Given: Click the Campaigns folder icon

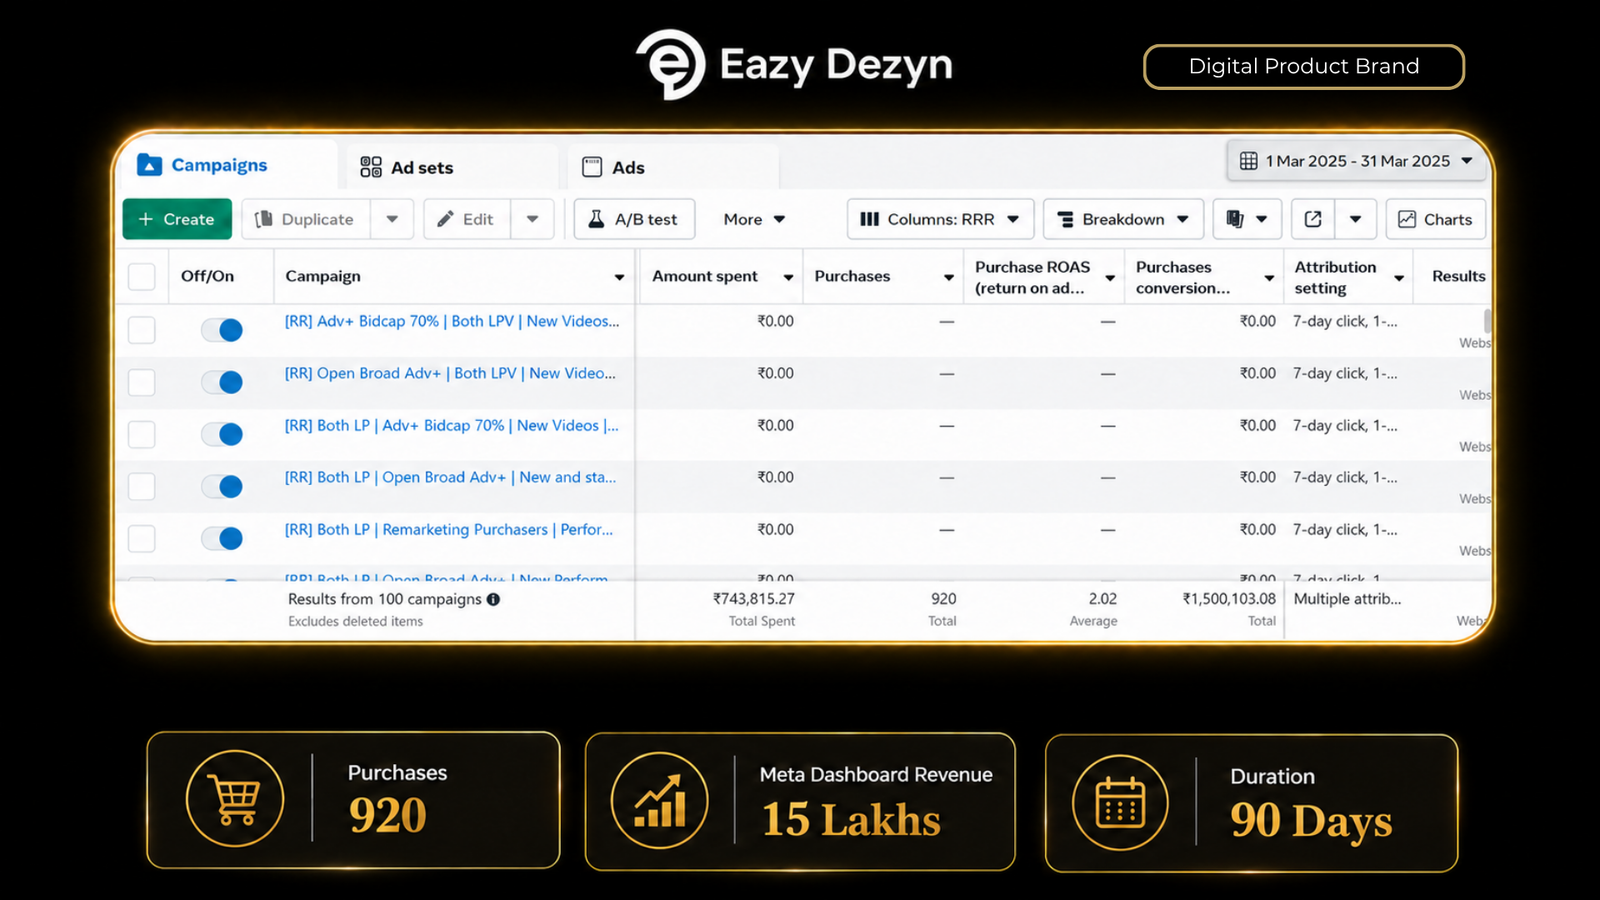Looking at the screenshot, I should pos(149,164).
